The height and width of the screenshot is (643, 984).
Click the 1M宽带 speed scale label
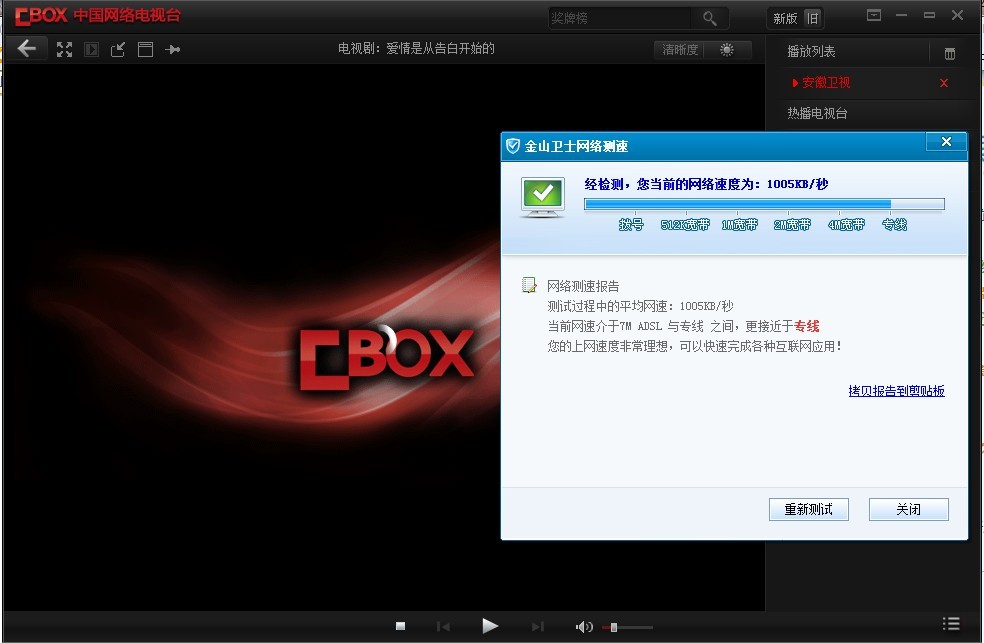tap(739, 225)
